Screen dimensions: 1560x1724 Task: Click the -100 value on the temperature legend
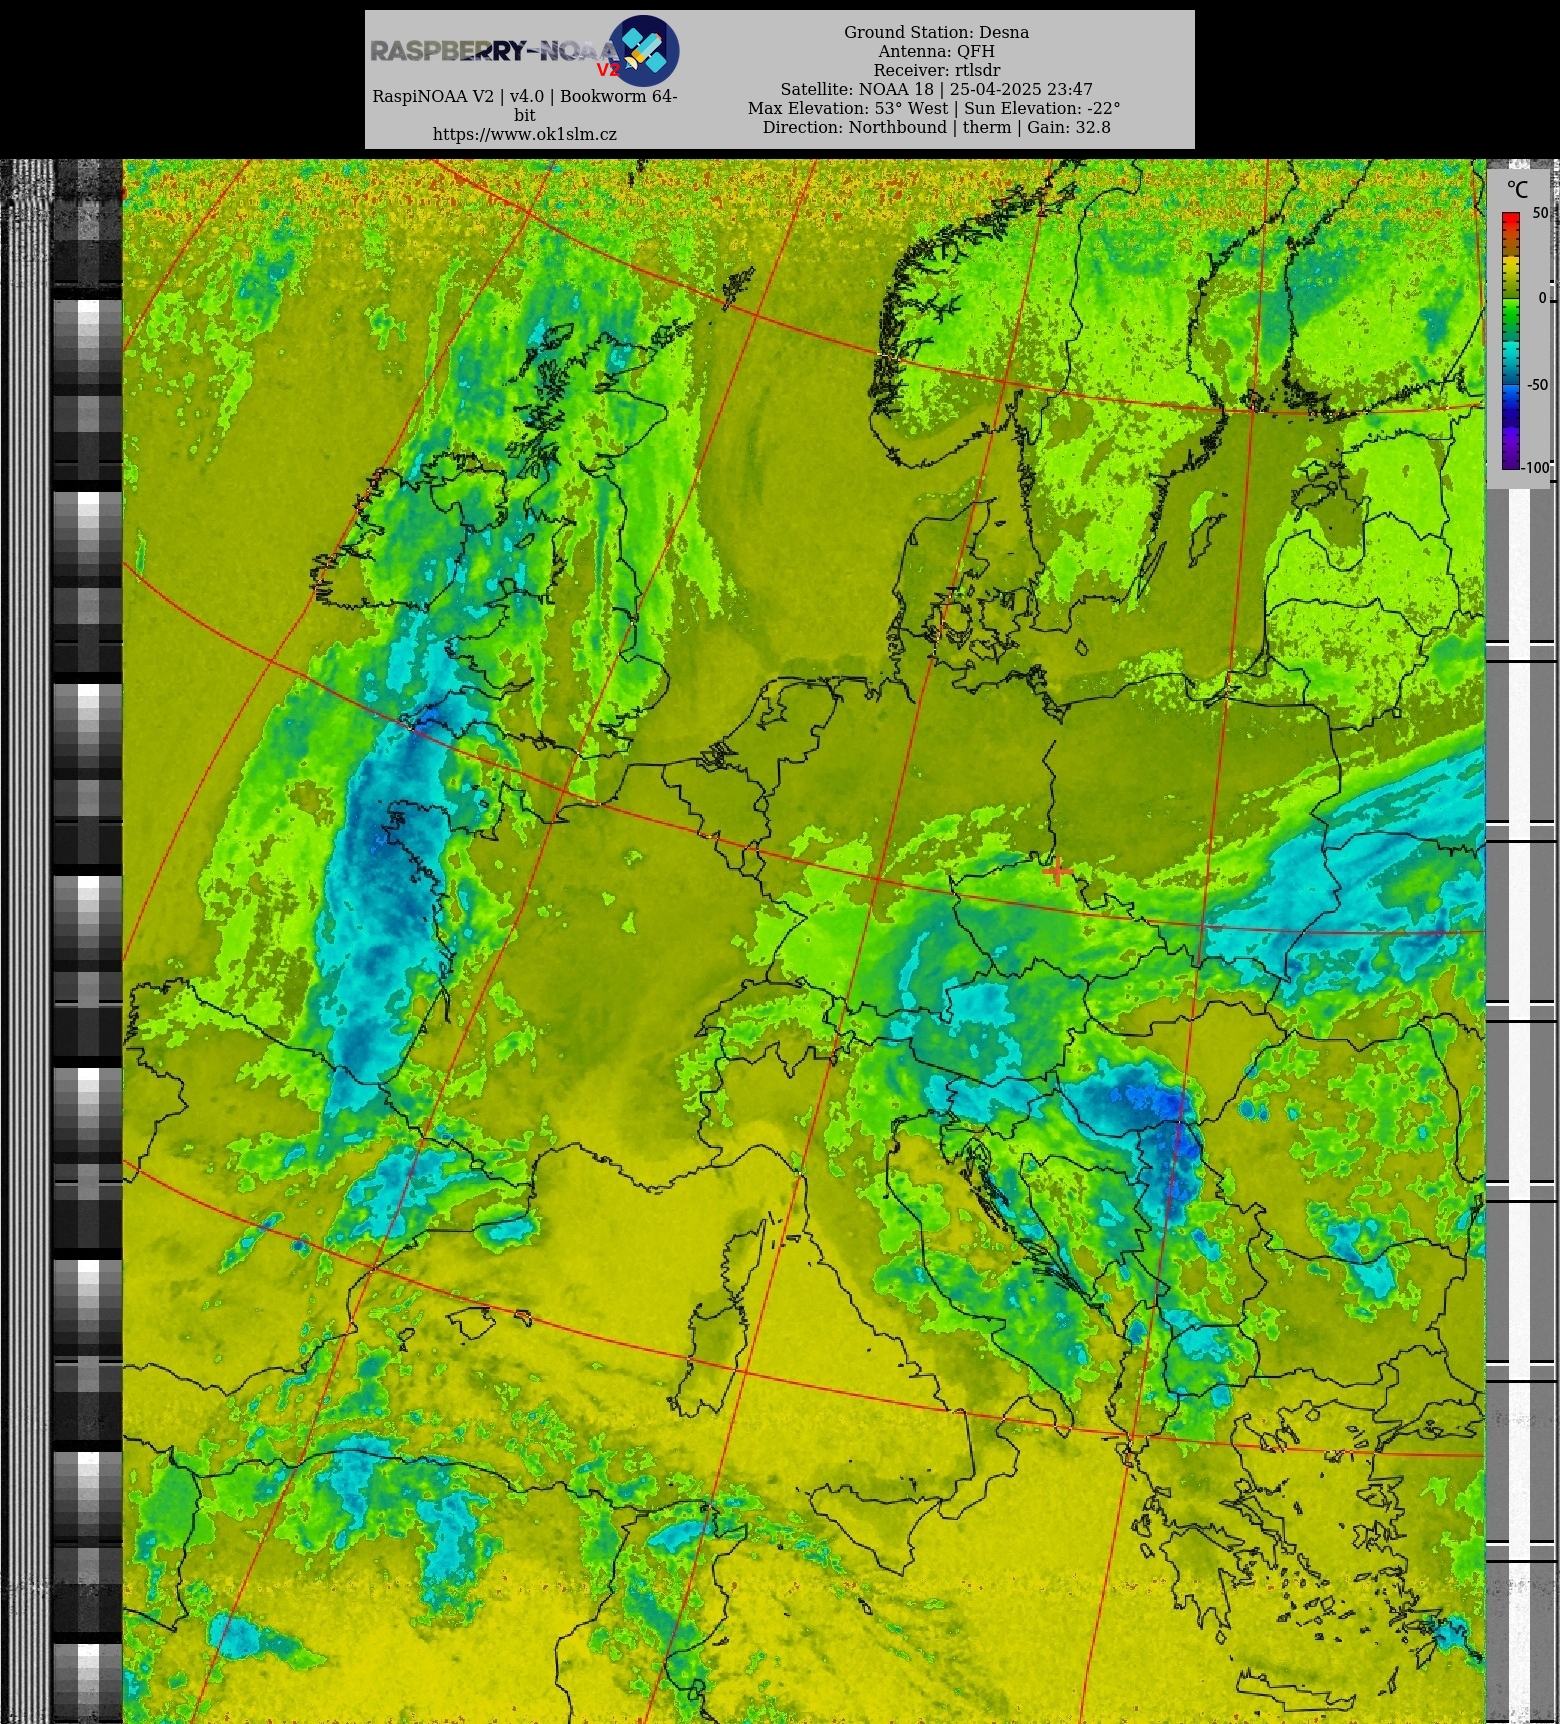pyautogui.click(x=1536, y=467)
